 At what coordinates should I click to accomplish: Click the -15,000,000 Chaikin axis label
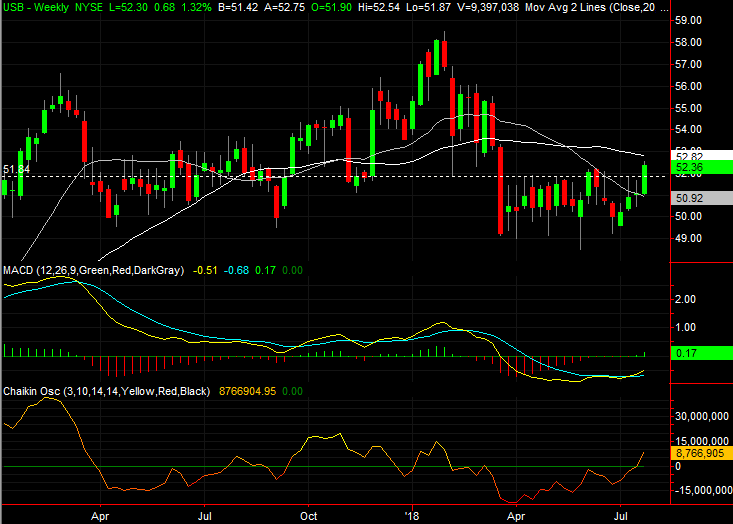(702, 490)
